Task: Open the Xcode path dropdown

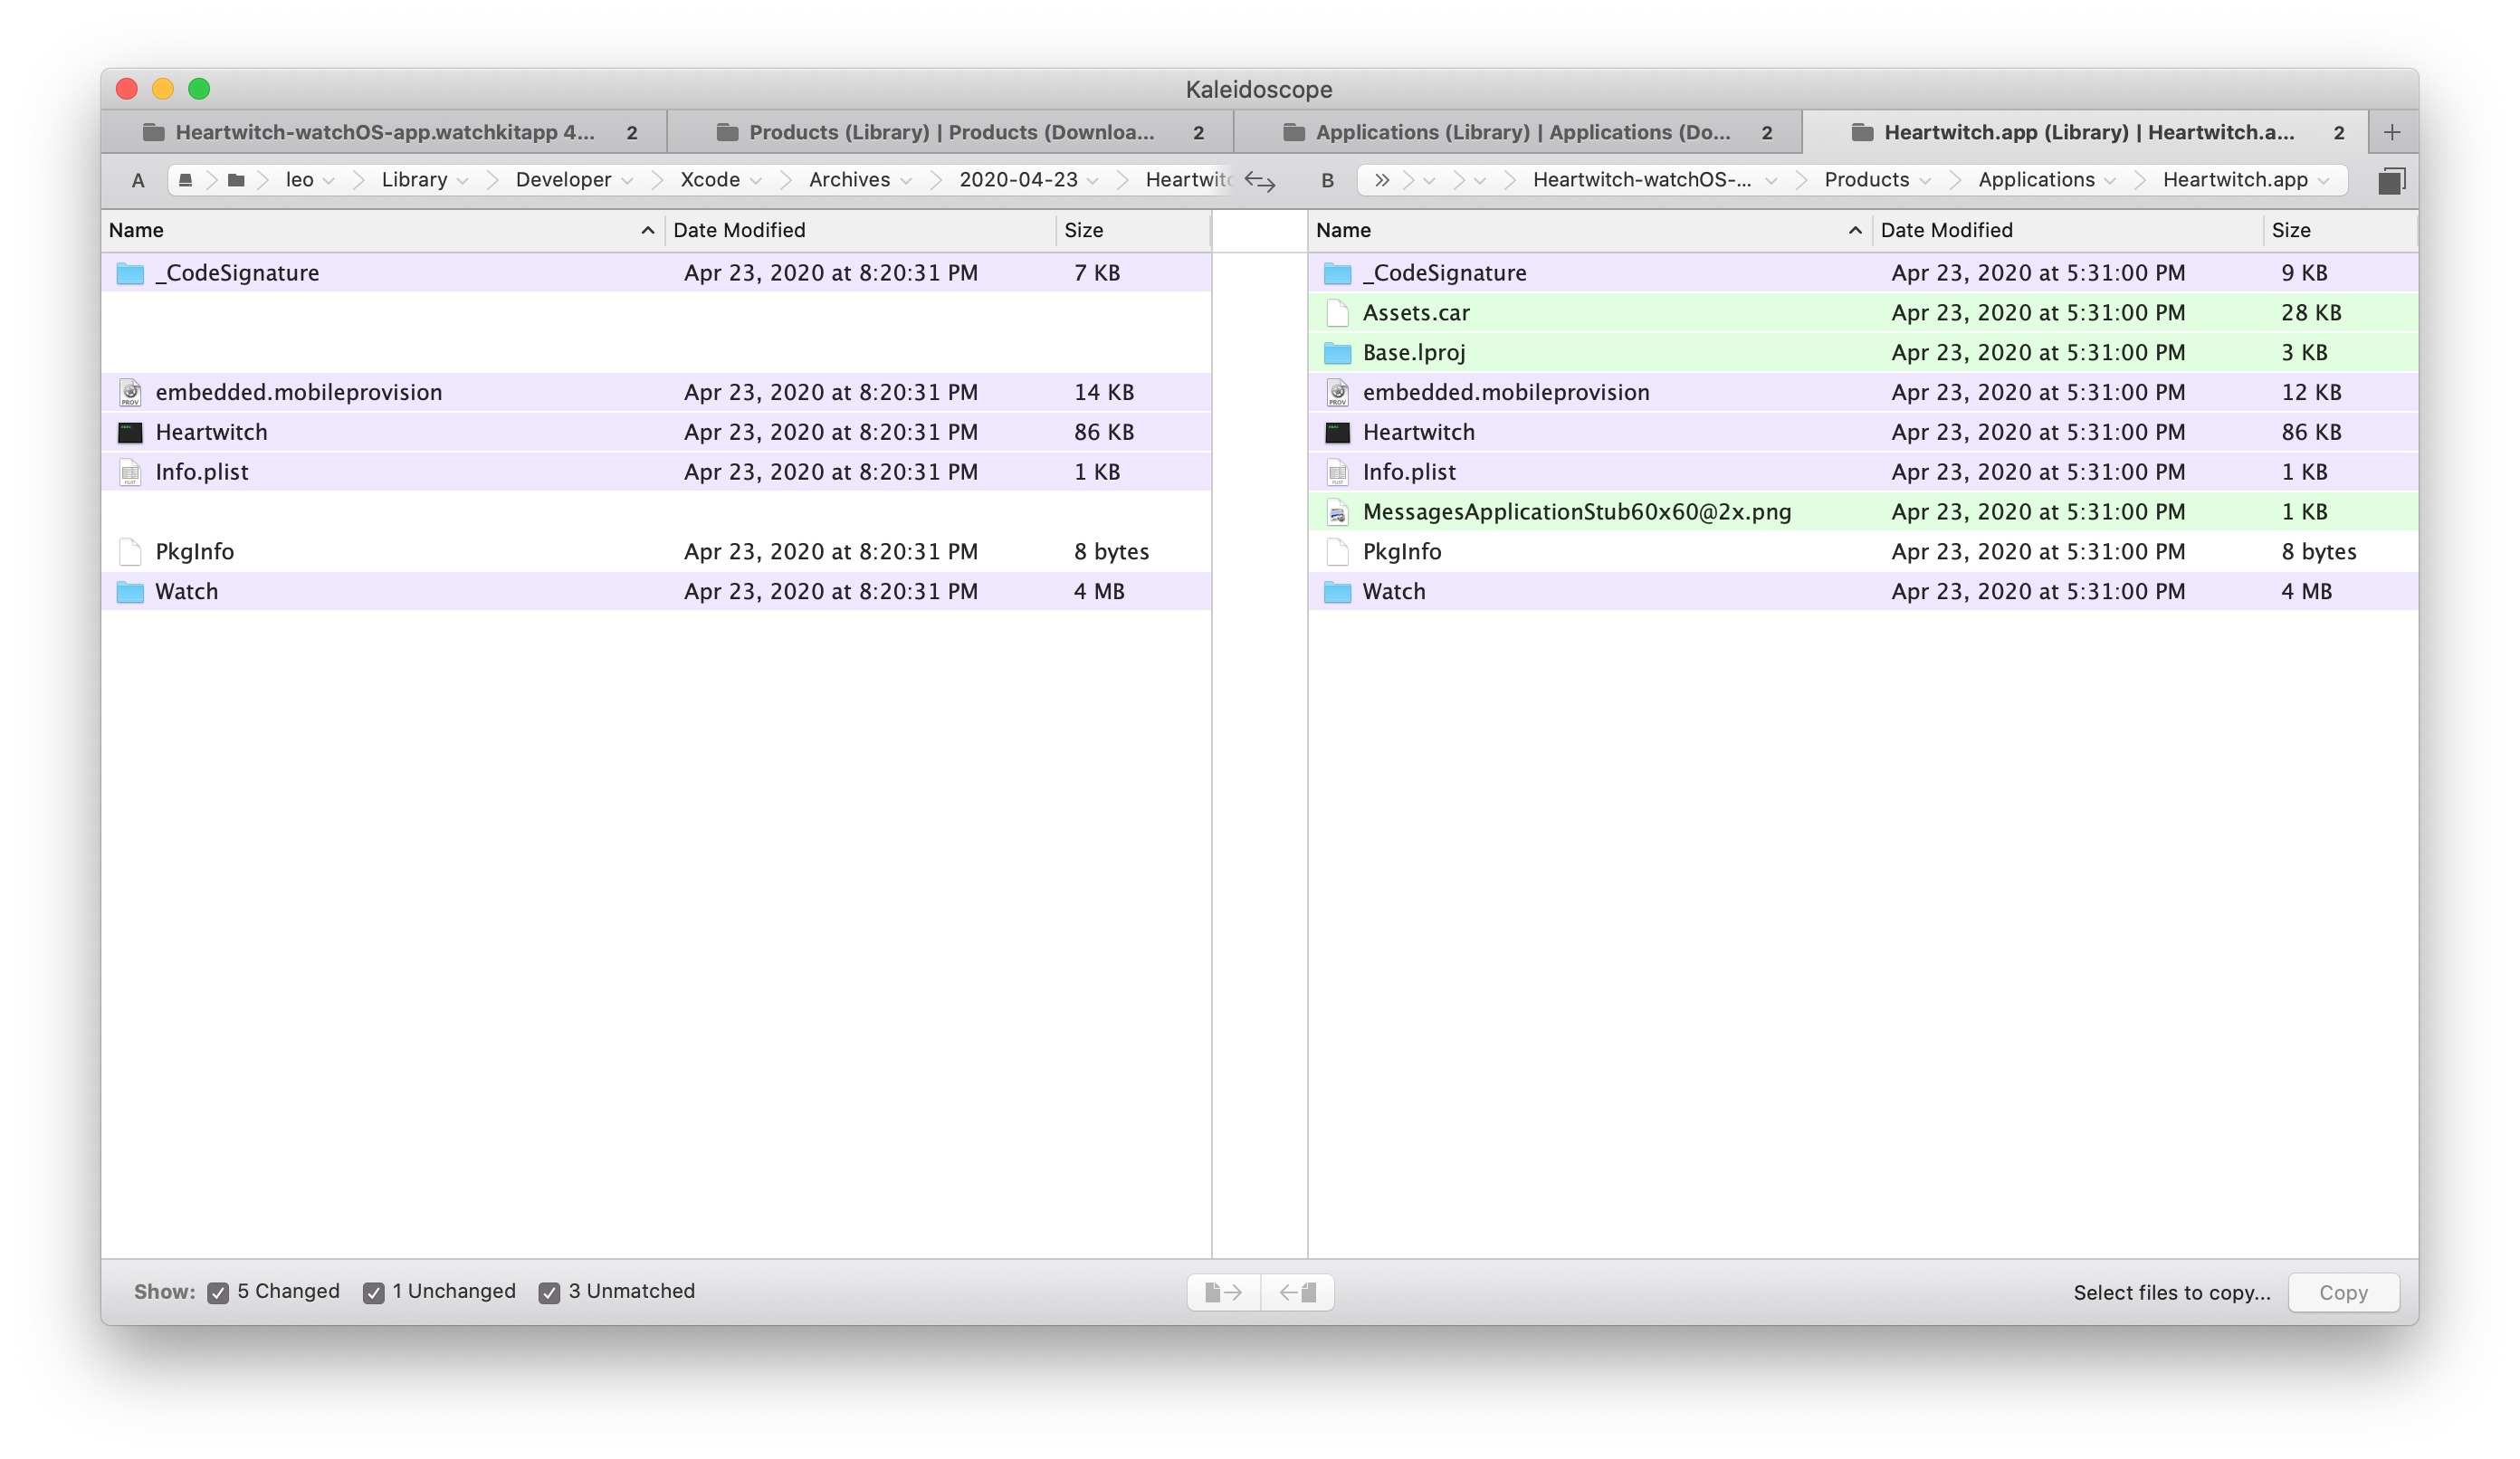Action: tap(755, 181)
